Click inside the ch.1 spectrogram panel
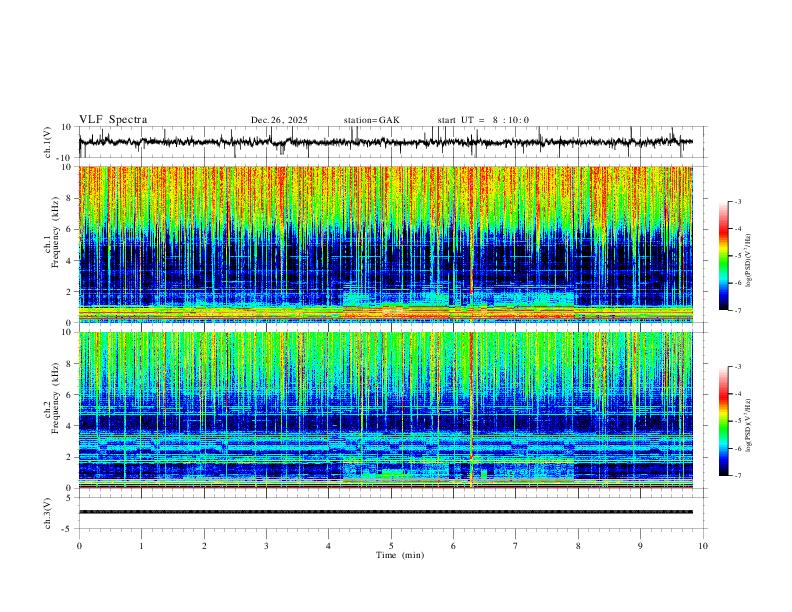 click(385, 244)
